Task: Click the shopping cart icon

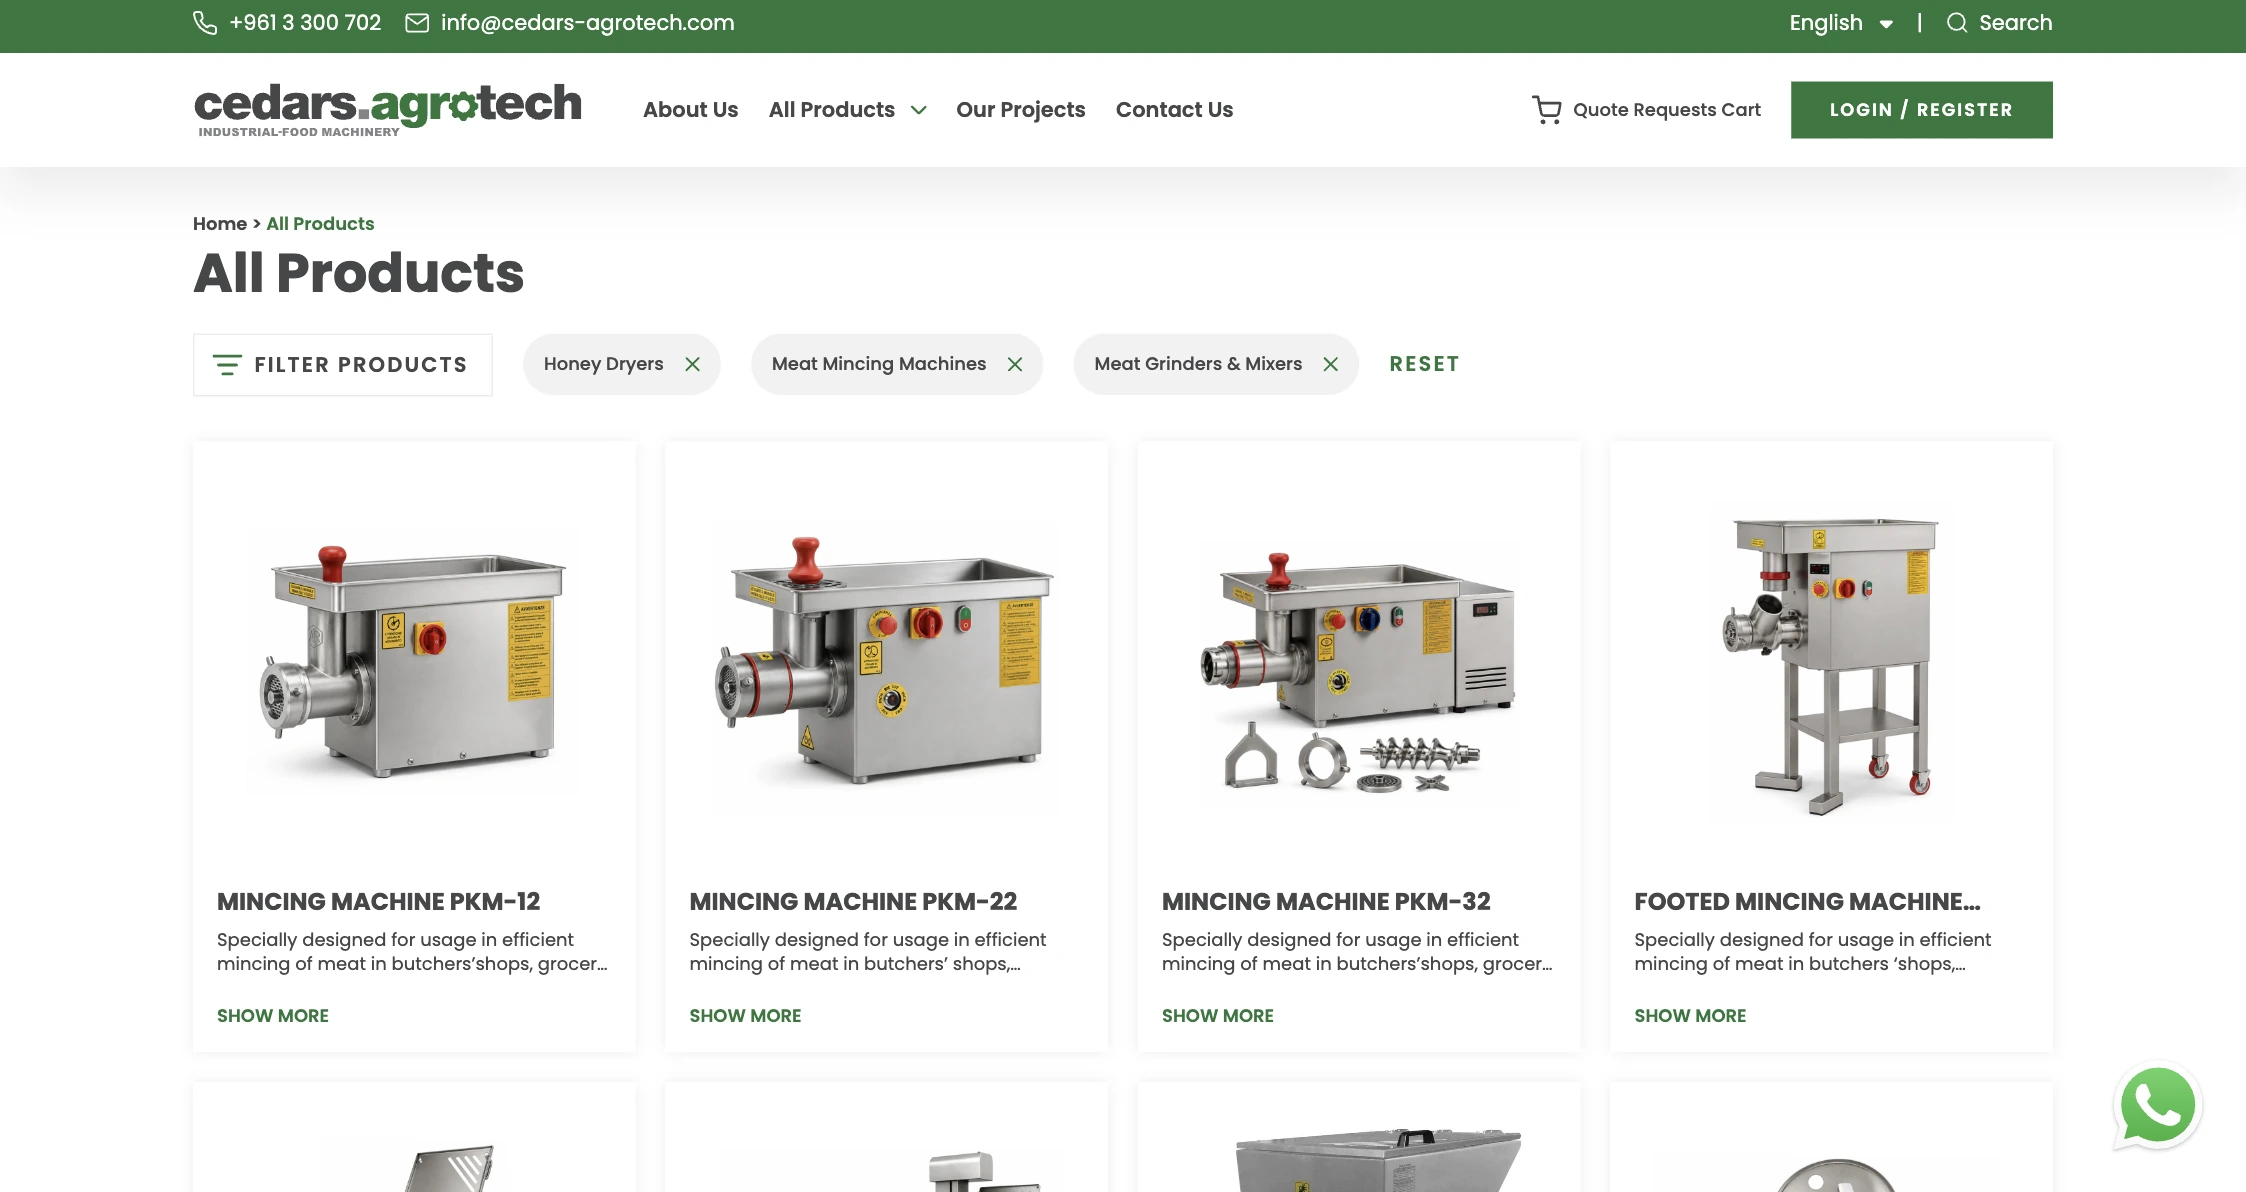Action: (1546, 110)
